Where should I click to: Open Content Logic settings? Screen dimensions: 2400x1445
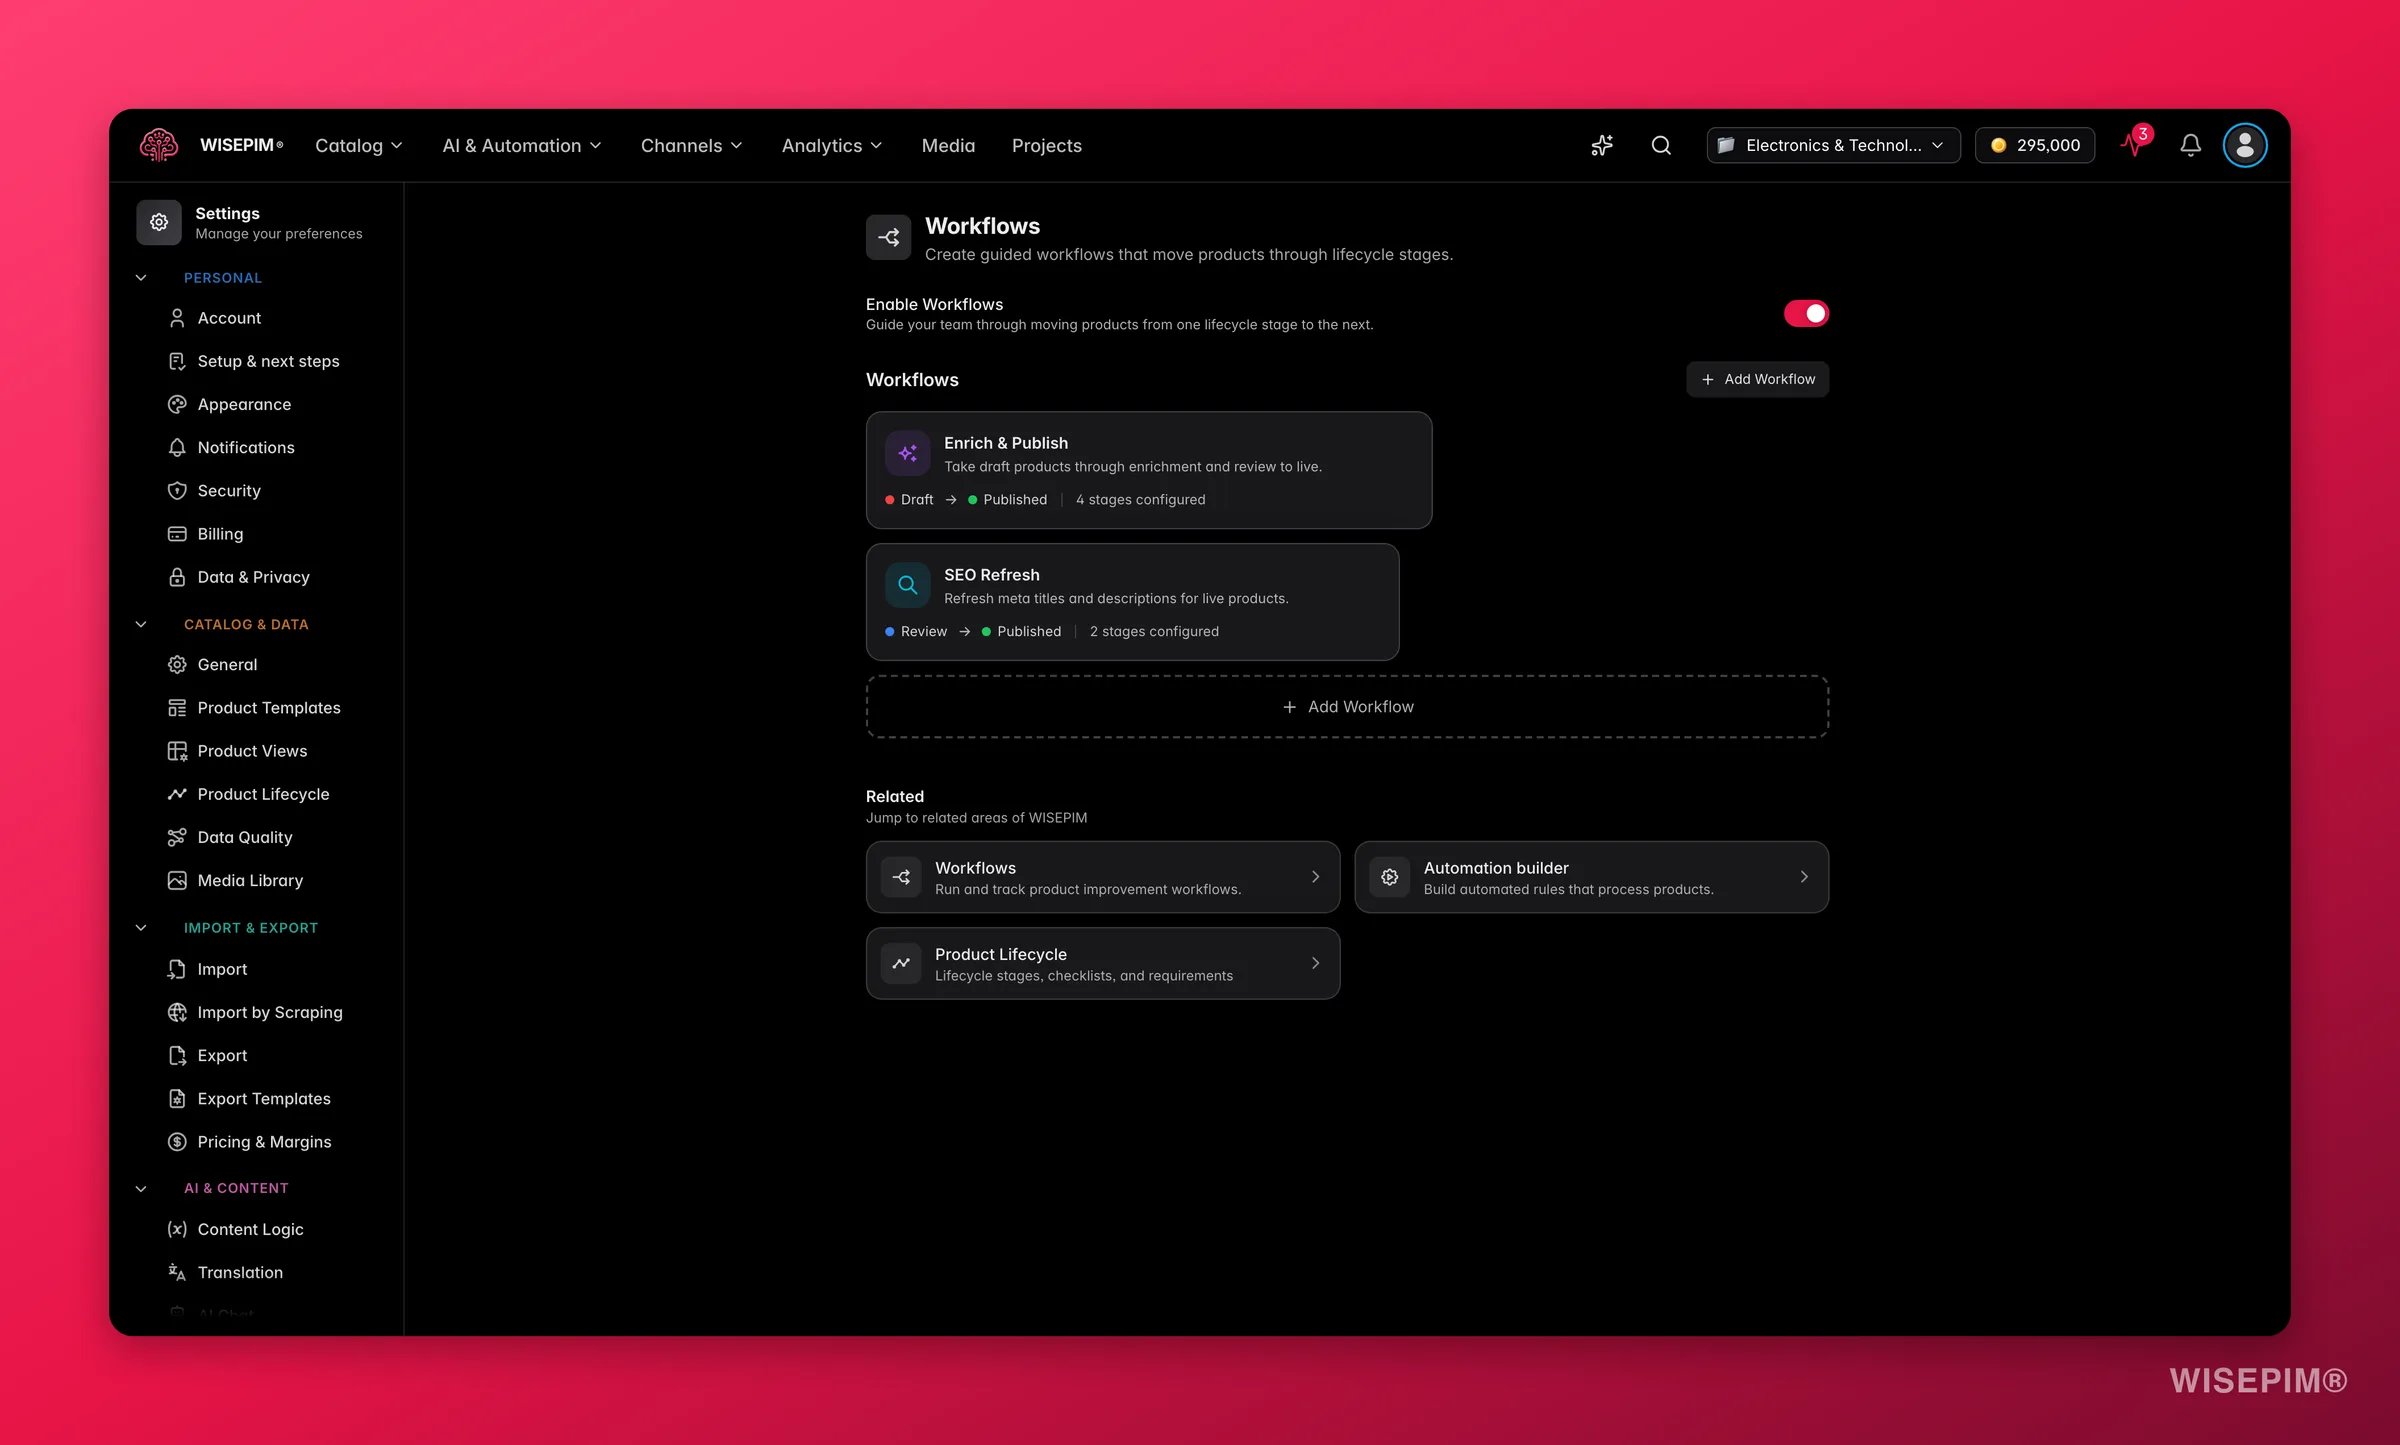coord(250,1229)
